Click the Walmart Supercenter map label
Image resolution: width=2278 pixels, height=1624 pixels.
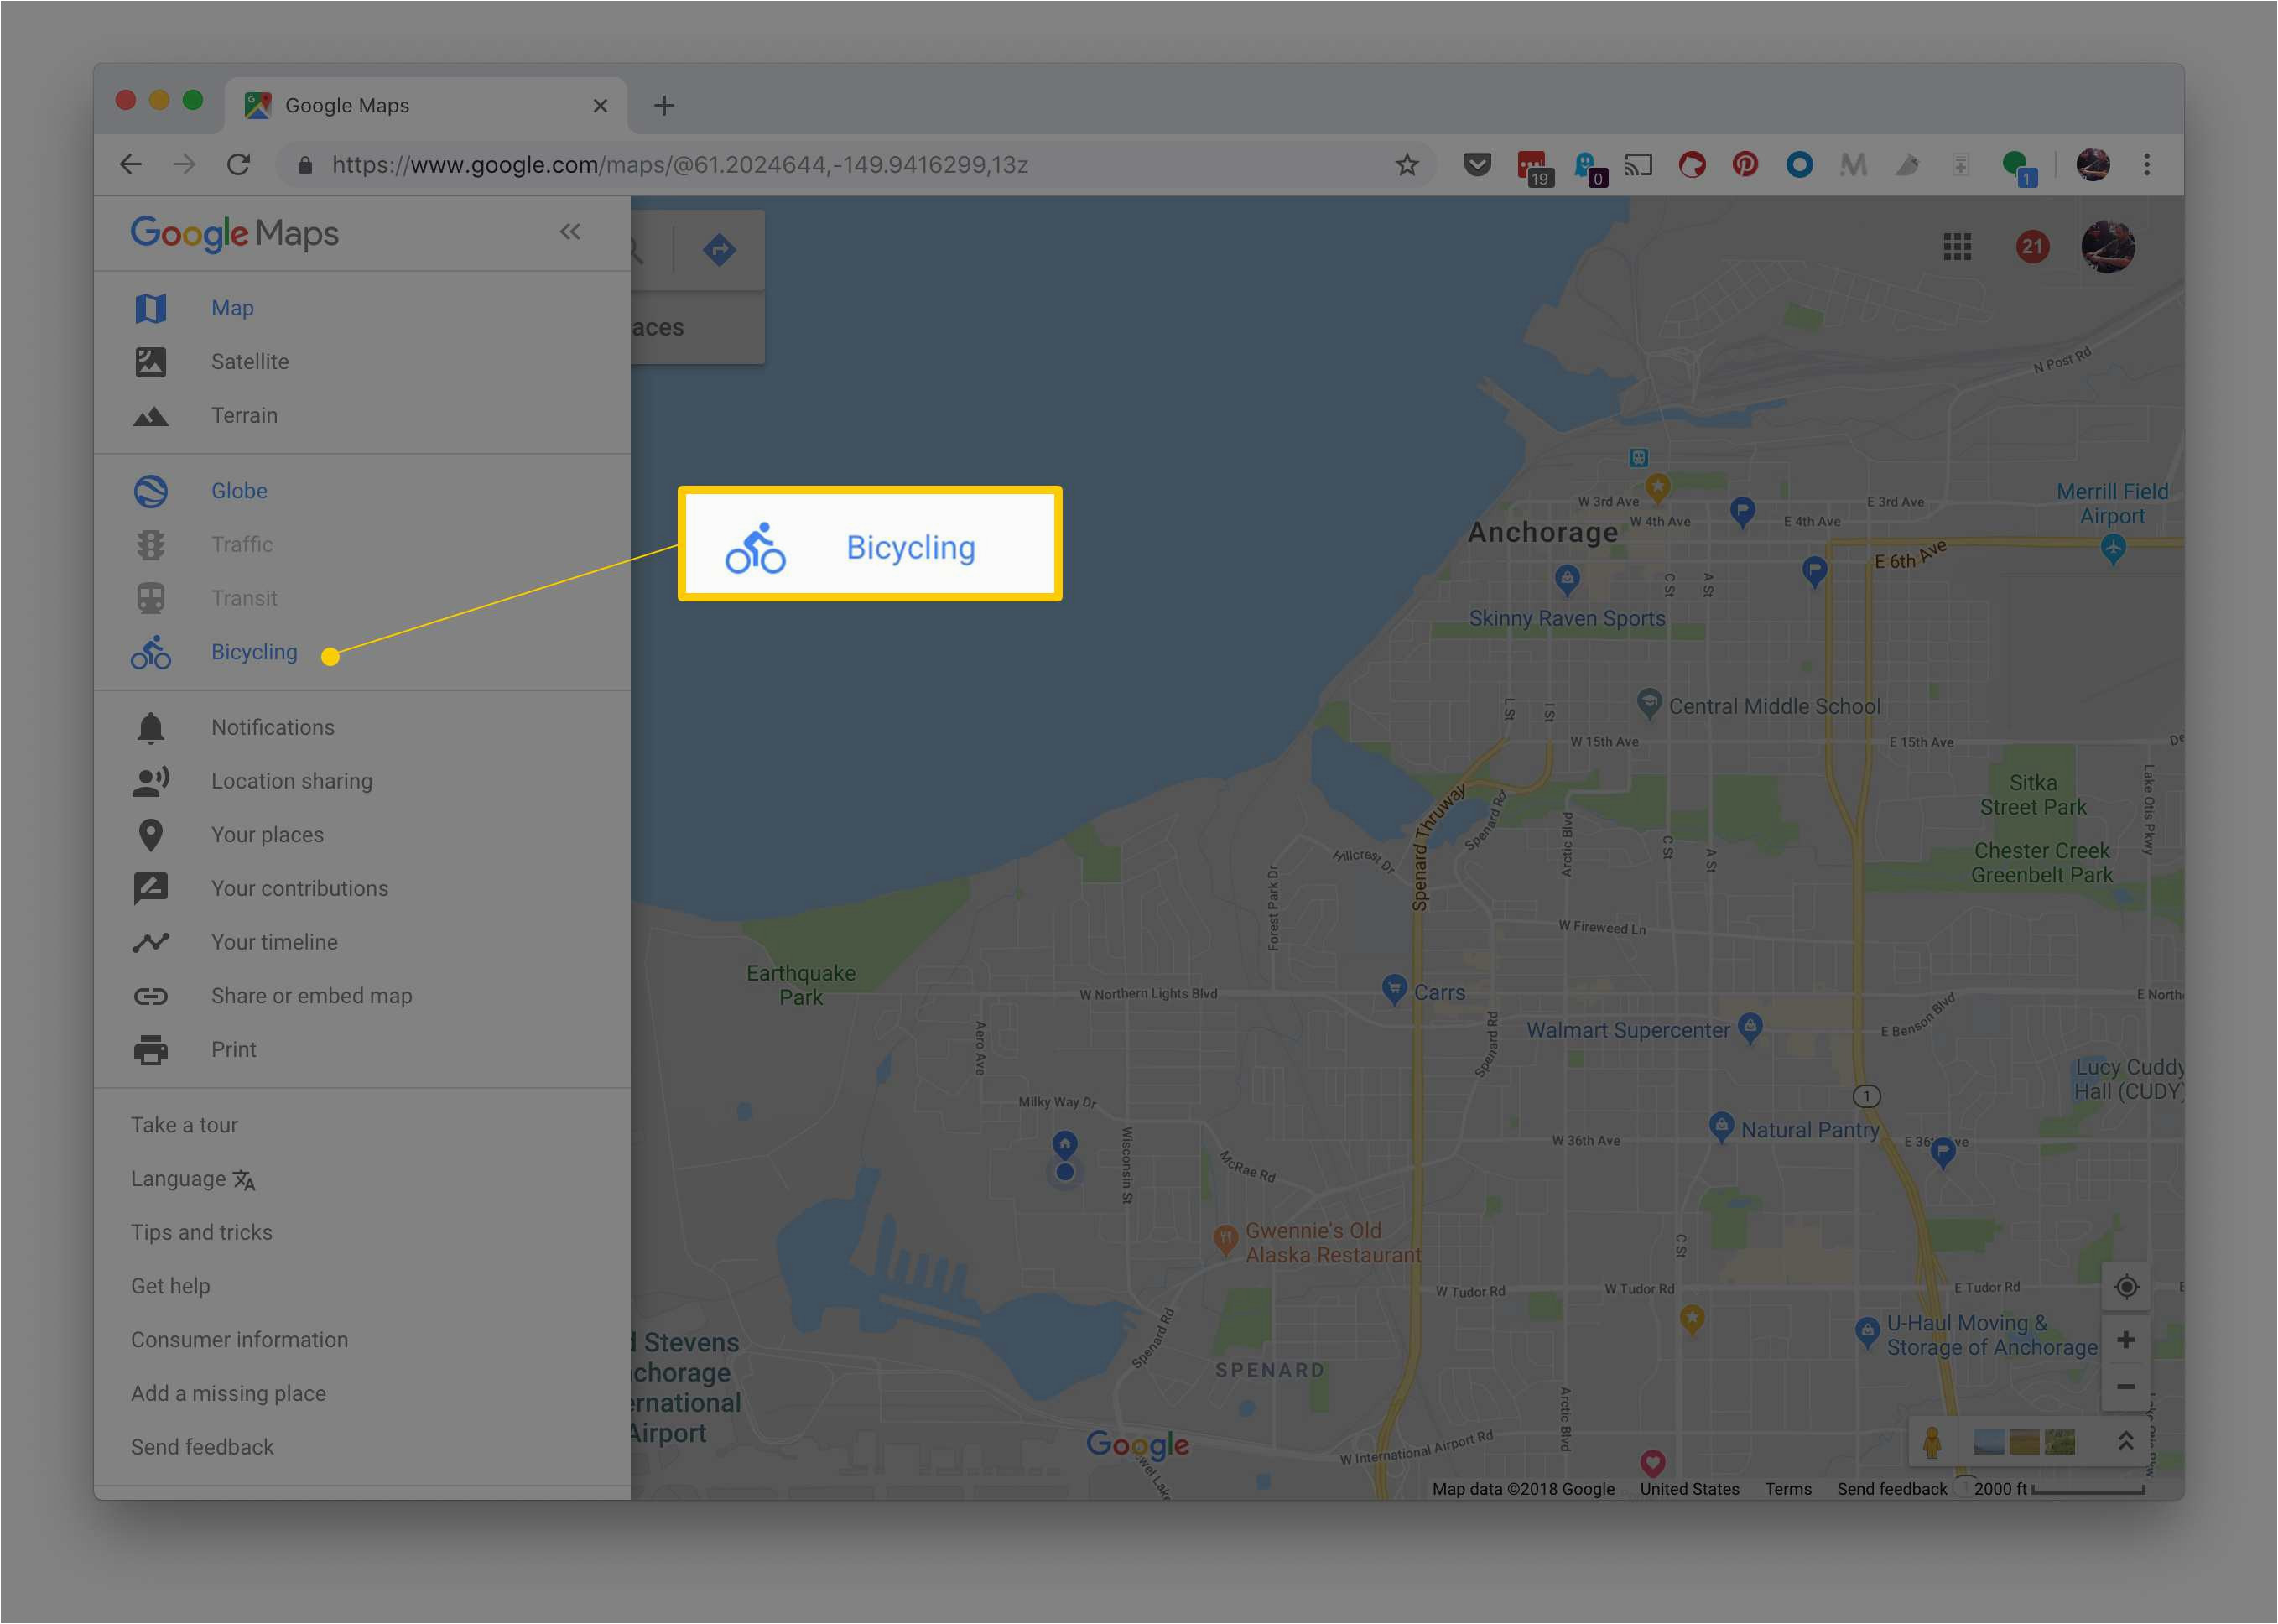pos(1628,1031)
